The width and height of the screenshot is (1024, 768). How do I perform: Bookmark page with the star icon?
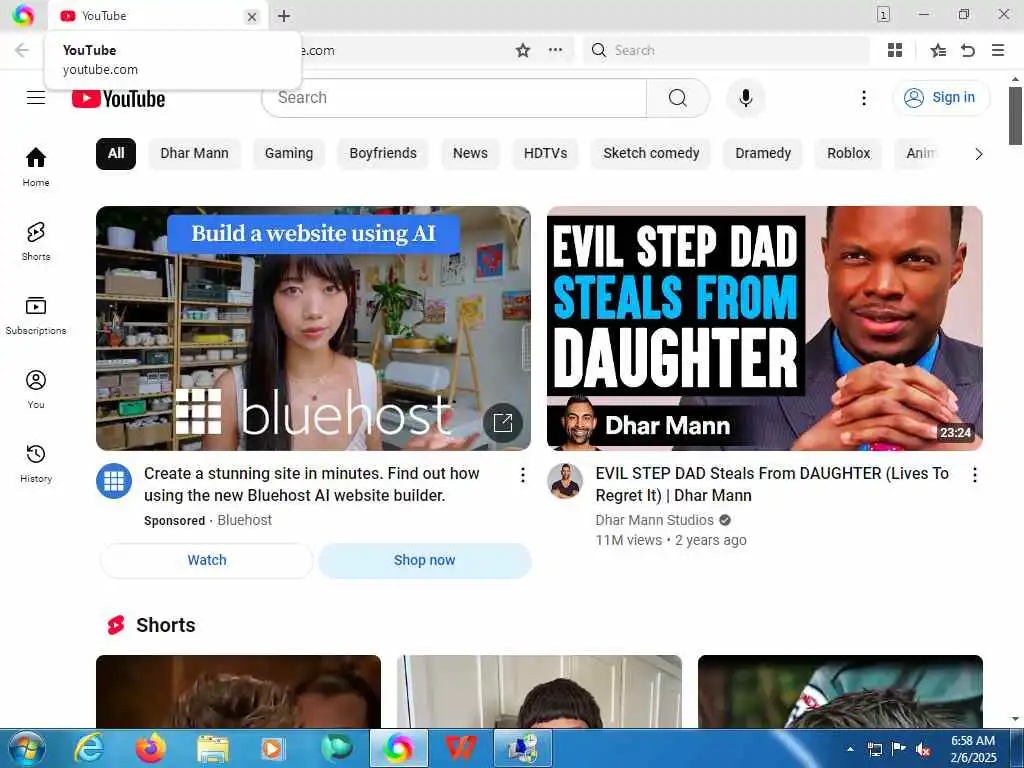[522, 50]
